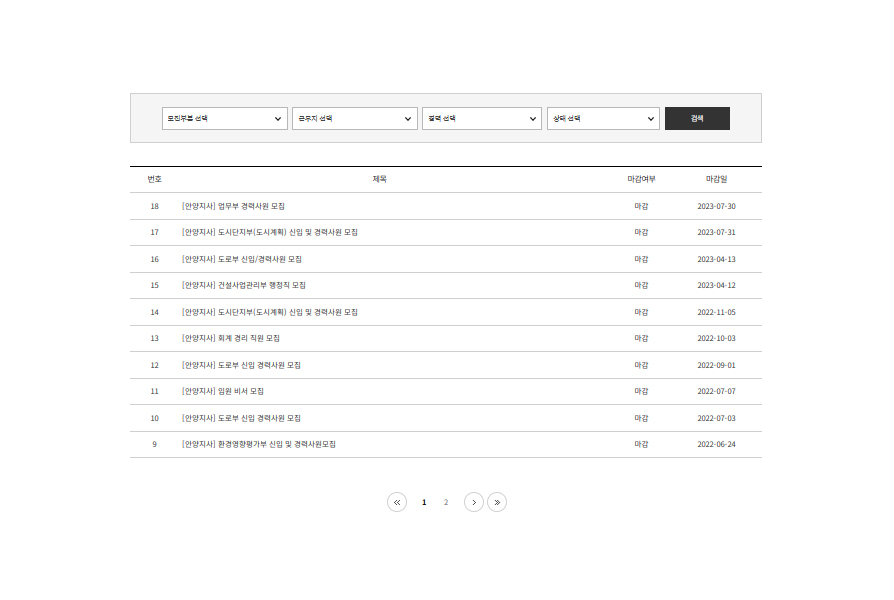The width and height of the screenshot is (894, 600).
Task: Click deadline date 2023-04-13
Action: 717,259
